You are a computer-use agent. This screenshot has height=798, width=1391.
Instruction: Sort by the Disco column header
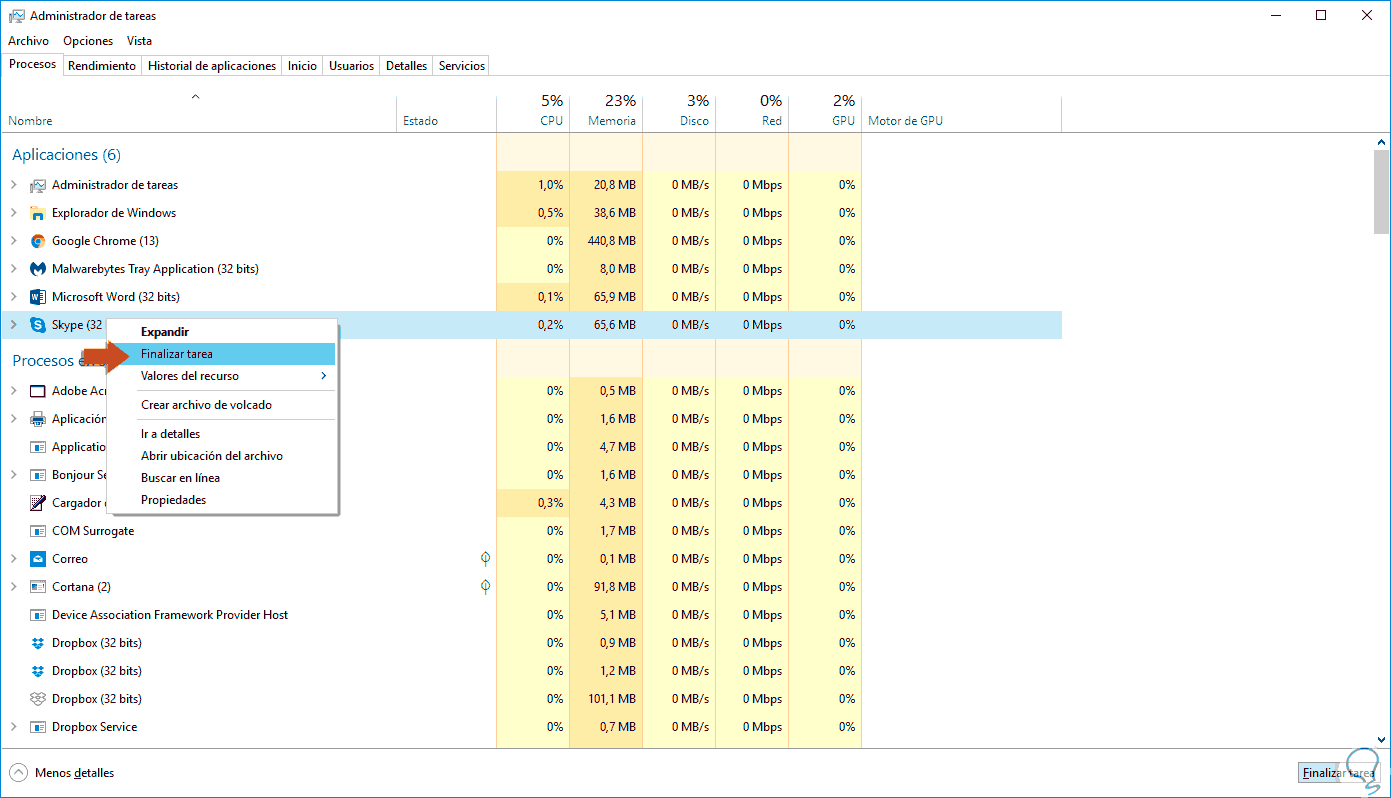coord(679,111)
